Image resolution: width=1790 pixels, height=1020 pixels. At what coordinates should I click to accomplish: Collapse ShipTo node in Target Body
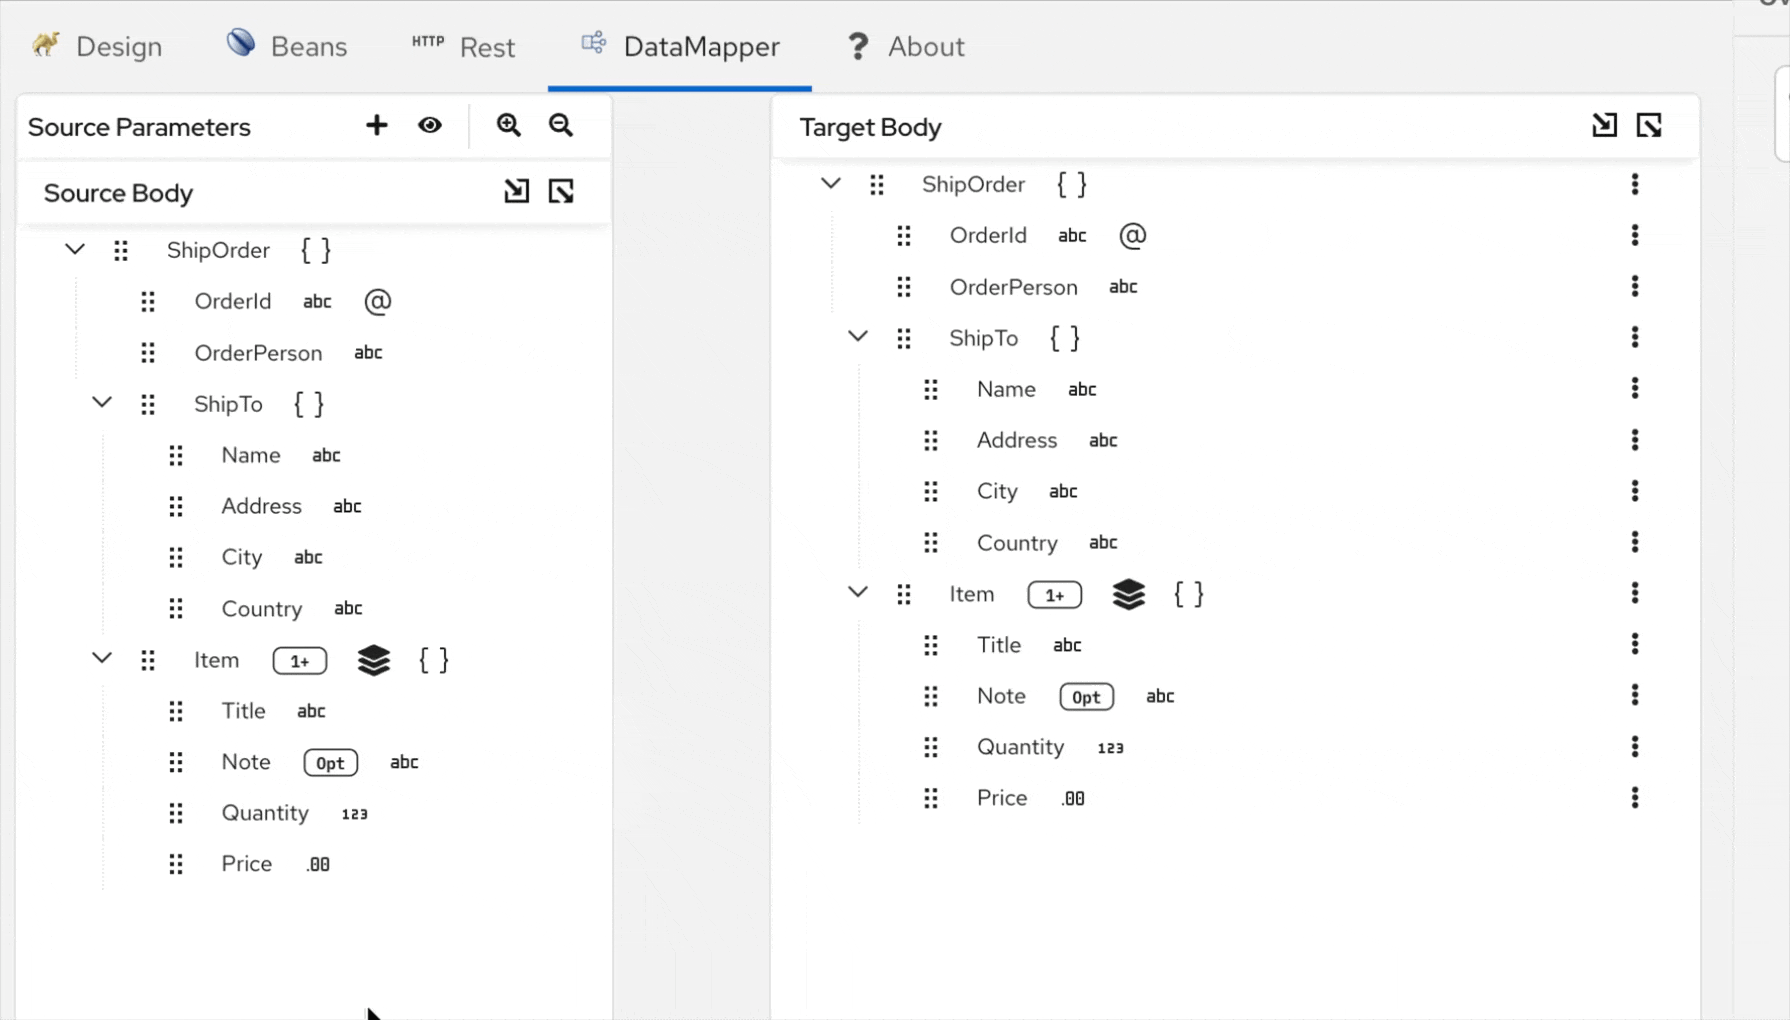click(858, 337)
